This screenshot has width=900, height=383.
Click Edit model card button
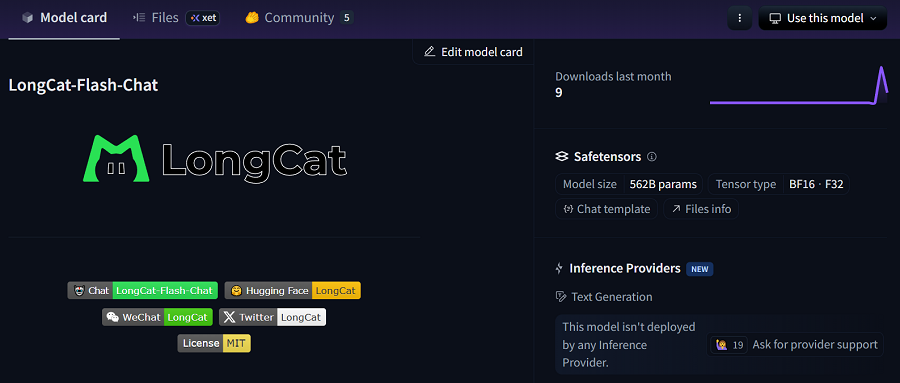pyautogui.click(x=473, y=52)
